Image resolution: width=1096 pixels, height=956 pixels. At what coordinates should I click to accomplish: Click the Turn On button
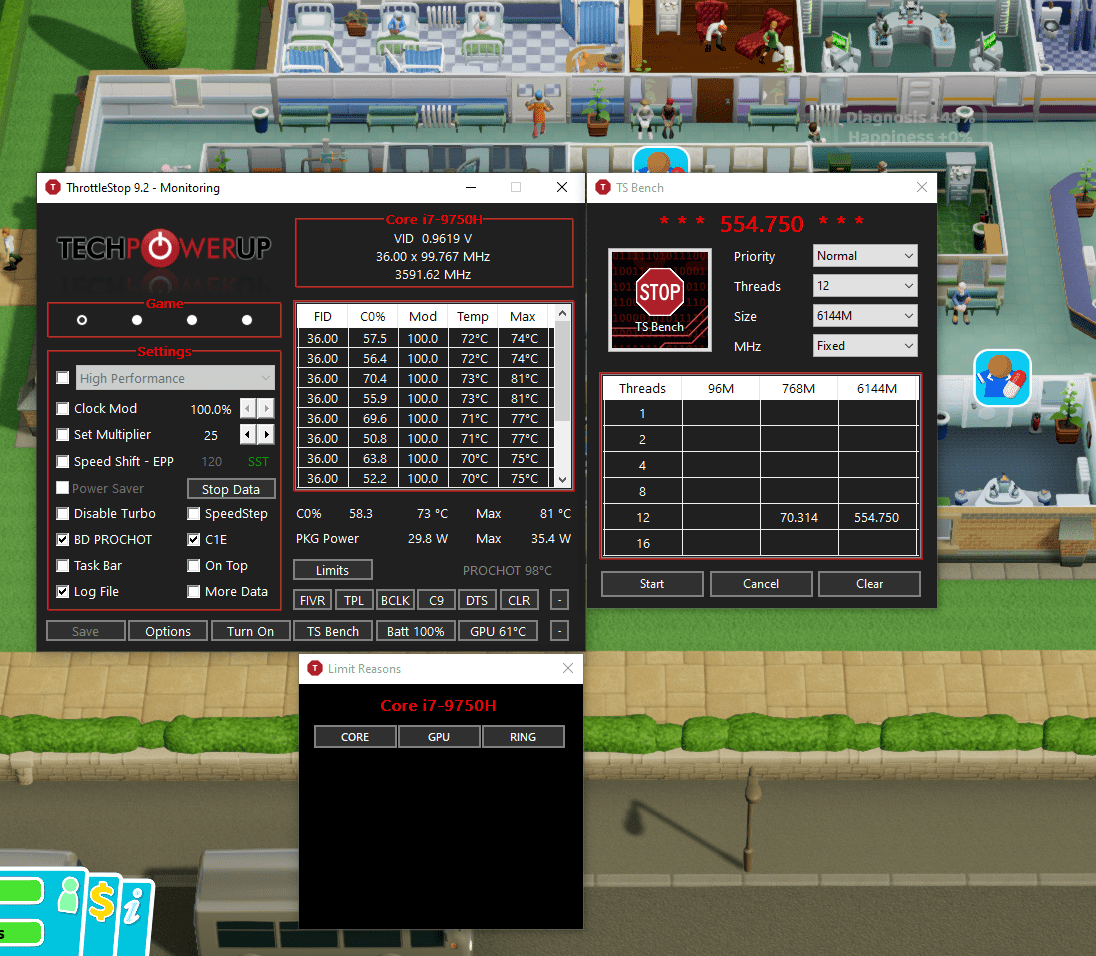(250, 631)
